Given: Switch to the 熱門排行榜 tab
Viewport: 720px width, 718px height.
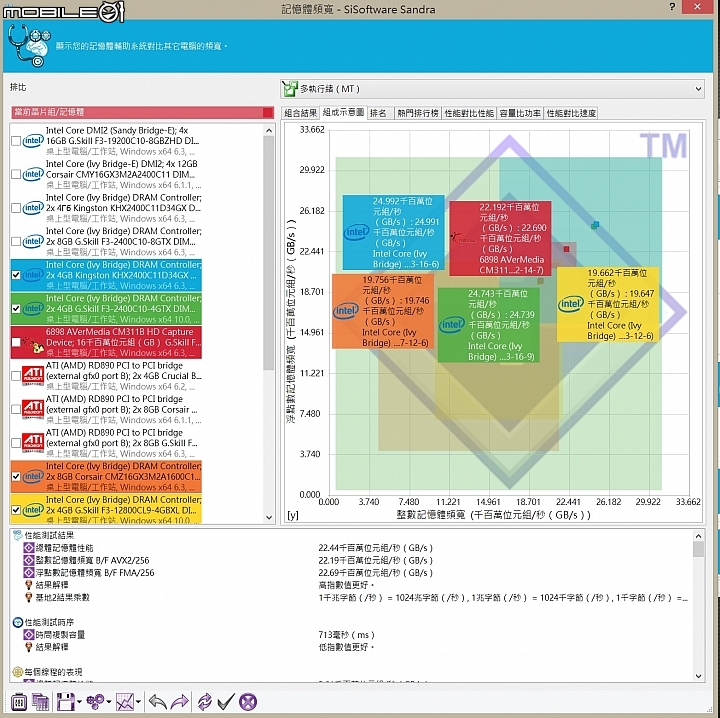Looking at the screenshot, I should 418,113.
